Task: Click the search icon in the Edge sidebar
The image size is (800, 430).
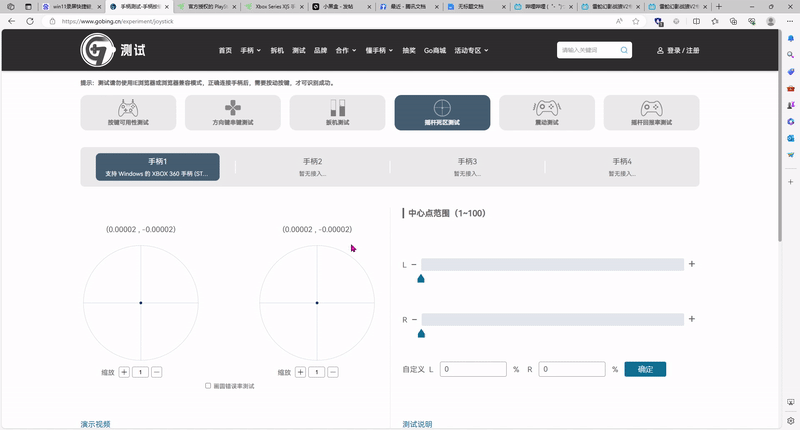Action: tap(791, 55)
